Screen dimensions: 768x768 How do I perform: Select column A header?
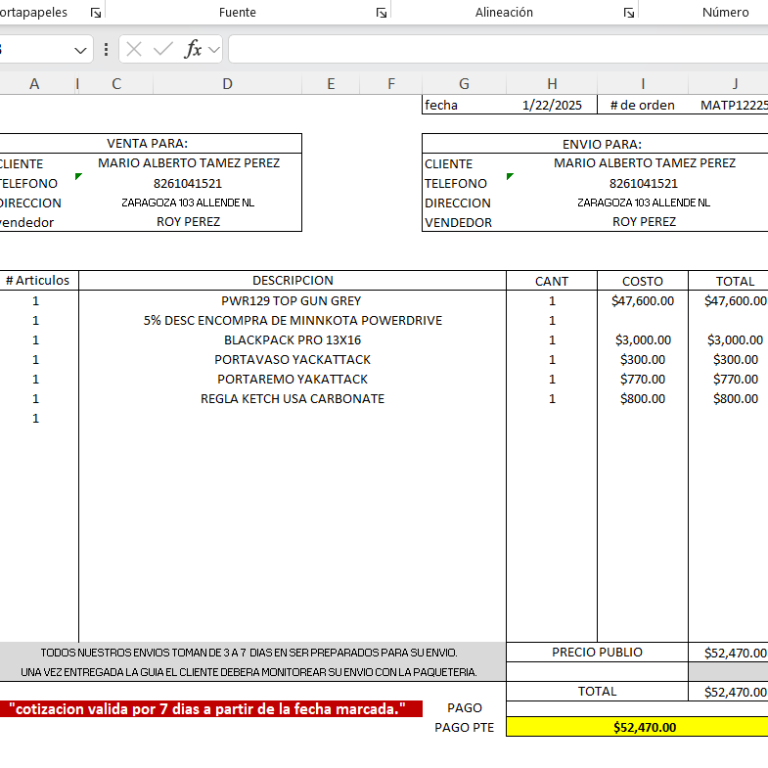pyautogui.click(x=34, y=84)
